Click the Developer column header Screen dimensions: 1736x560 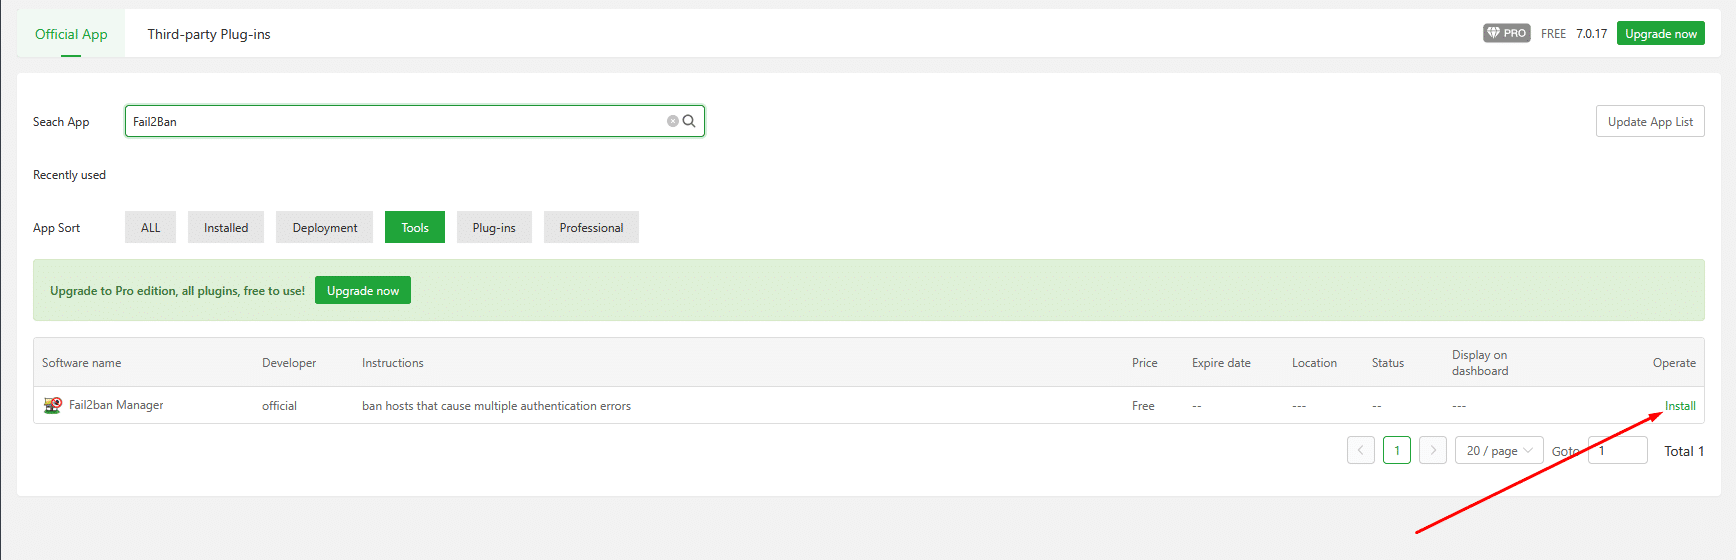289,362
